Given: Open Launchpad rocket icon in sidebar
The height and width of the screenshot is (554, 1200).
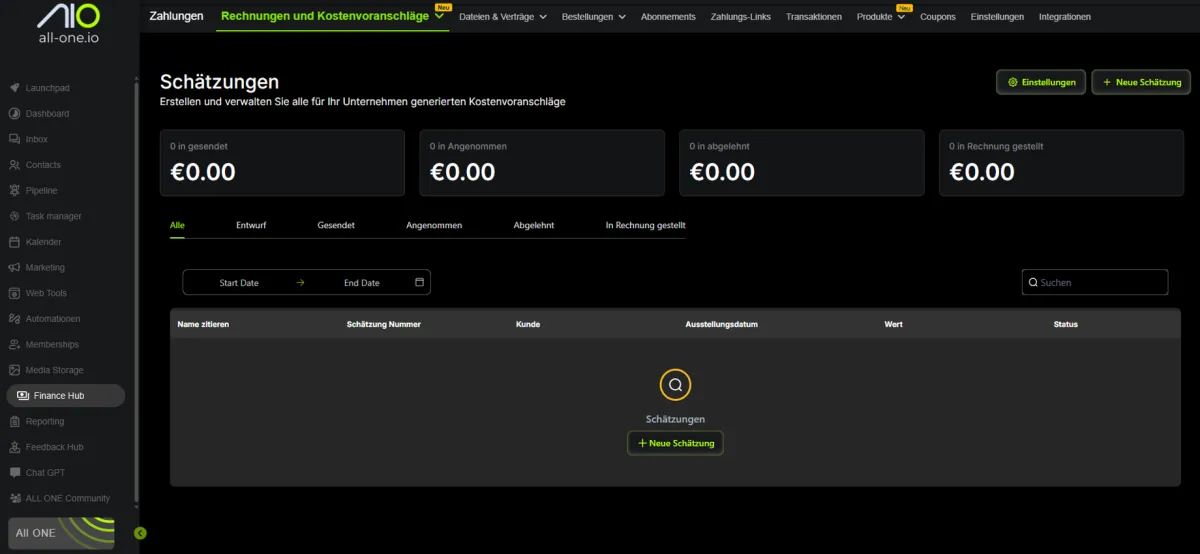Looking at the screenshot, I should click(x=15, y=88).
